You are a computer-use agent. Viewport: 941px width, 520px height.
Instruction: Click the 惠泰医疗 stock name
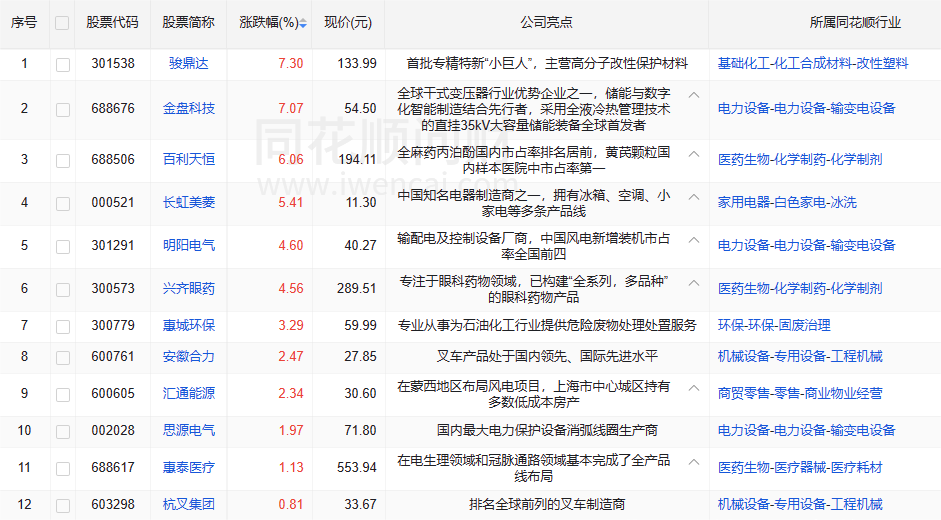188,467
